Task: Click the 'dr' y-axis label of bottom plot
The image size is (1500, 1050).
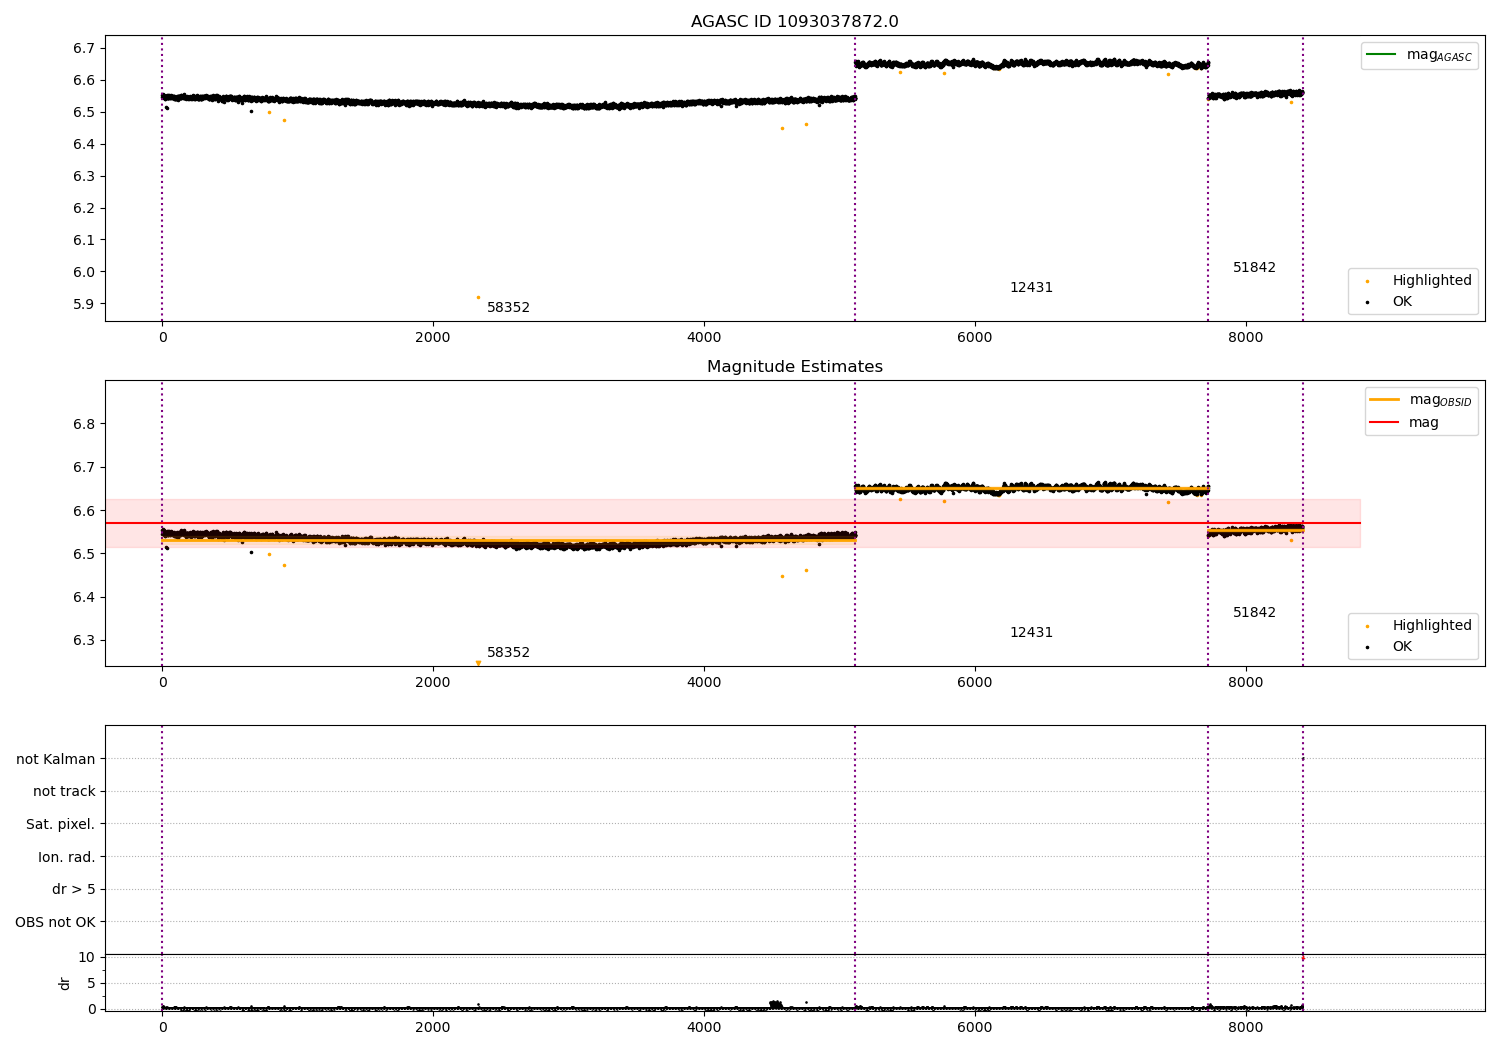Action: click(x=65, y=983)
